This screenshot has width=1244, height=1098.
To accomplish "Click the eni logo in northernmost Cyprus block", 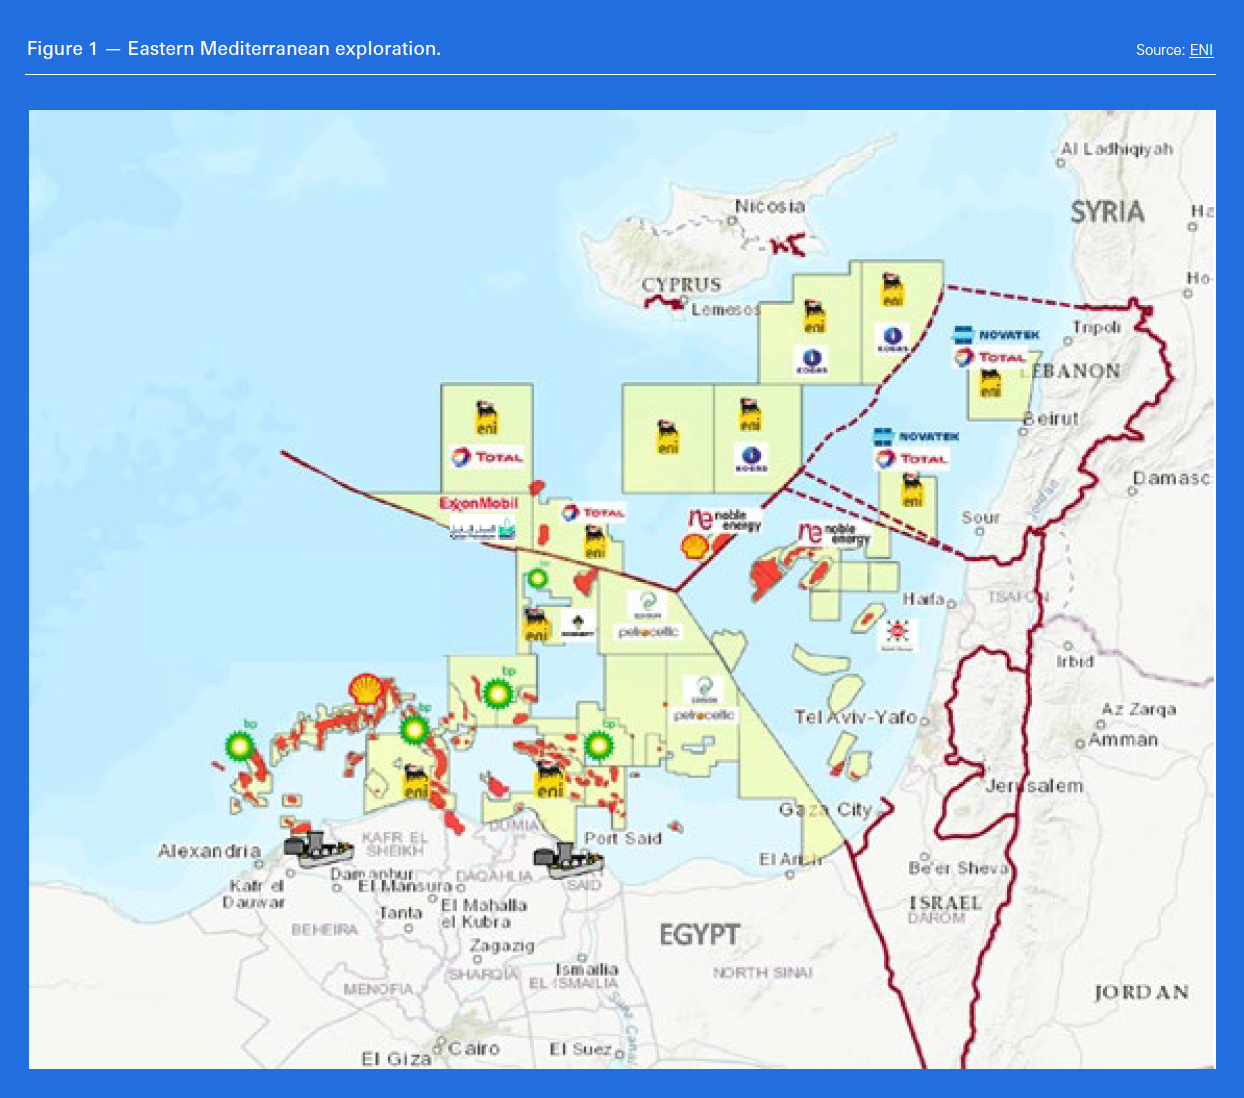I will tap(892, 289).
